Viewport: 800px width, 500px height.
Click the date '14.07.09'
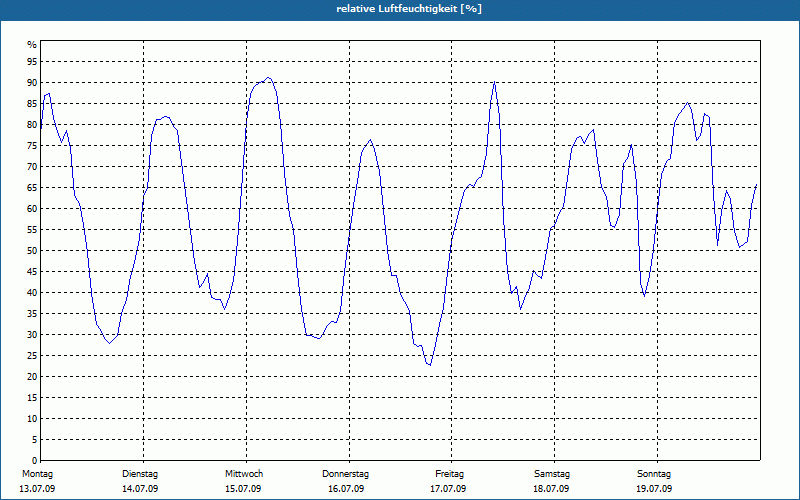140,489
